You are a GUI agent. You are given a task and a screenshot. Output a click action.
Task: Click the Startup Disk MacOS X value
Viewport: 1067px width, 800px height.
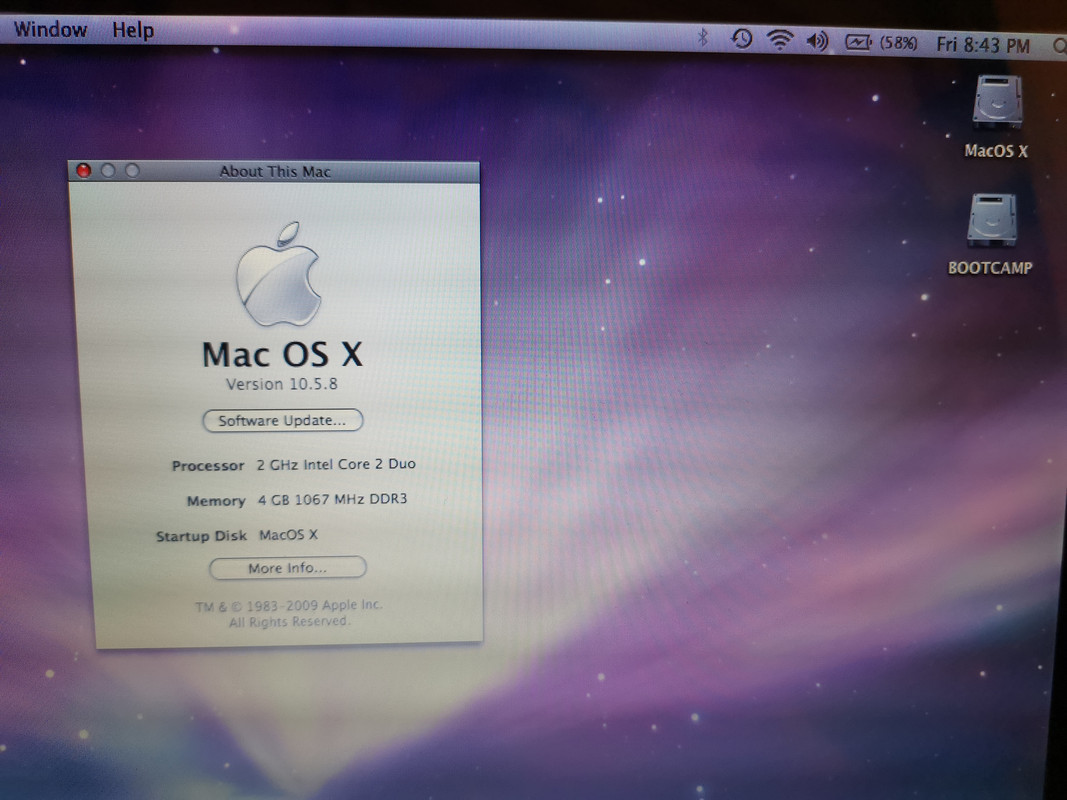click(x=289, y=535)
